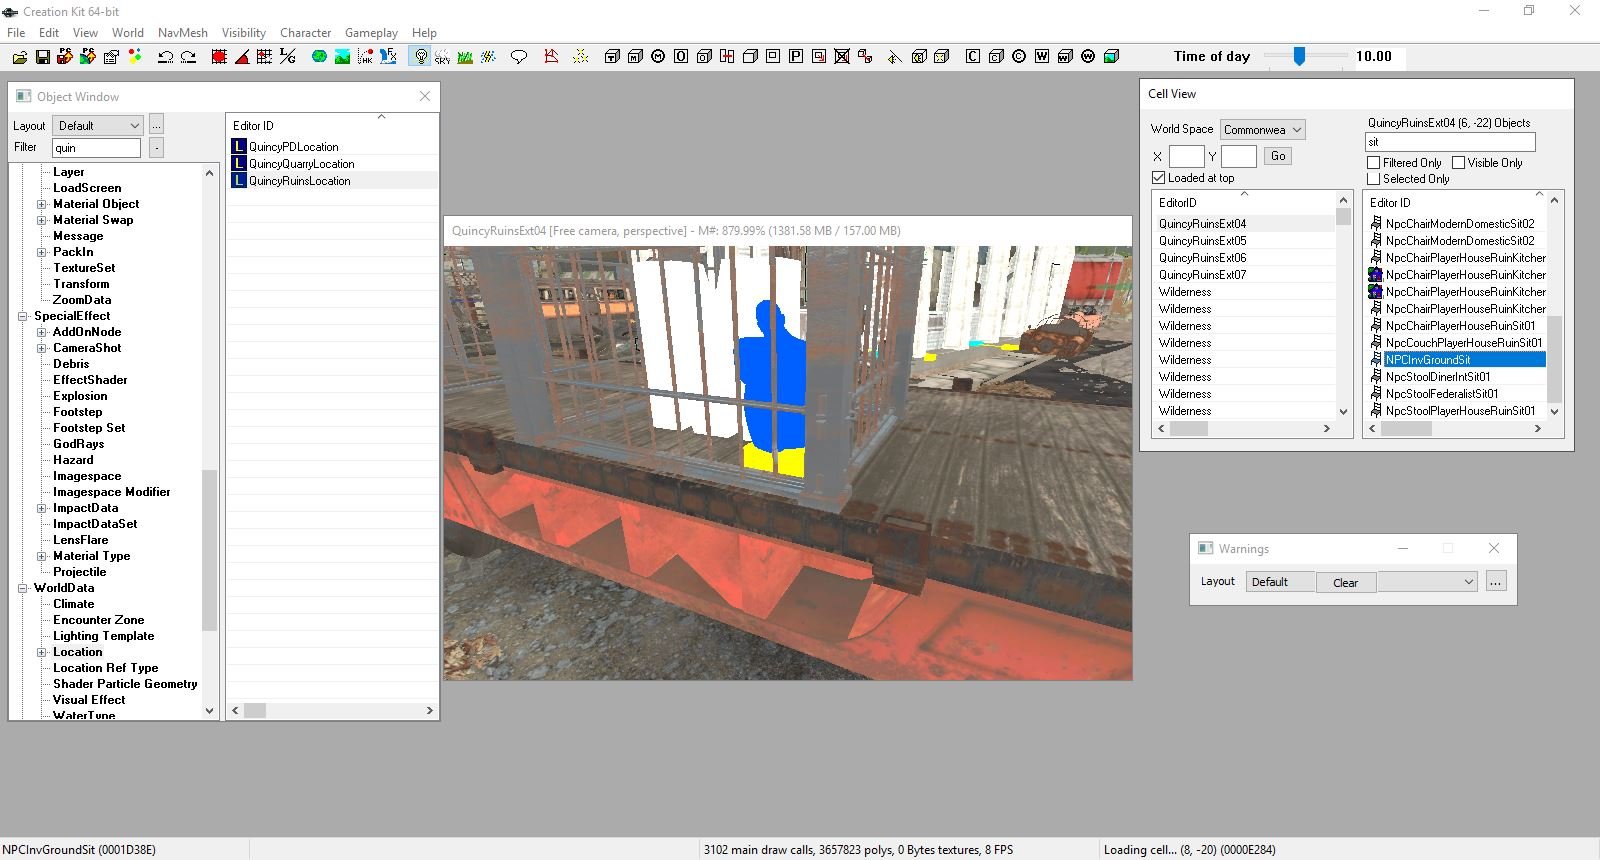Select NpcStoolDinerIntSit01 in the objects list
This screenshot has height=860, width=1600.
click(x=1438, y=377)
